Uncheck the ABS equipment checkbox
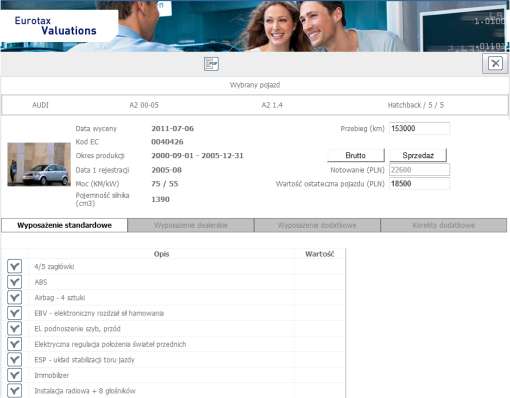 point(14,282)
